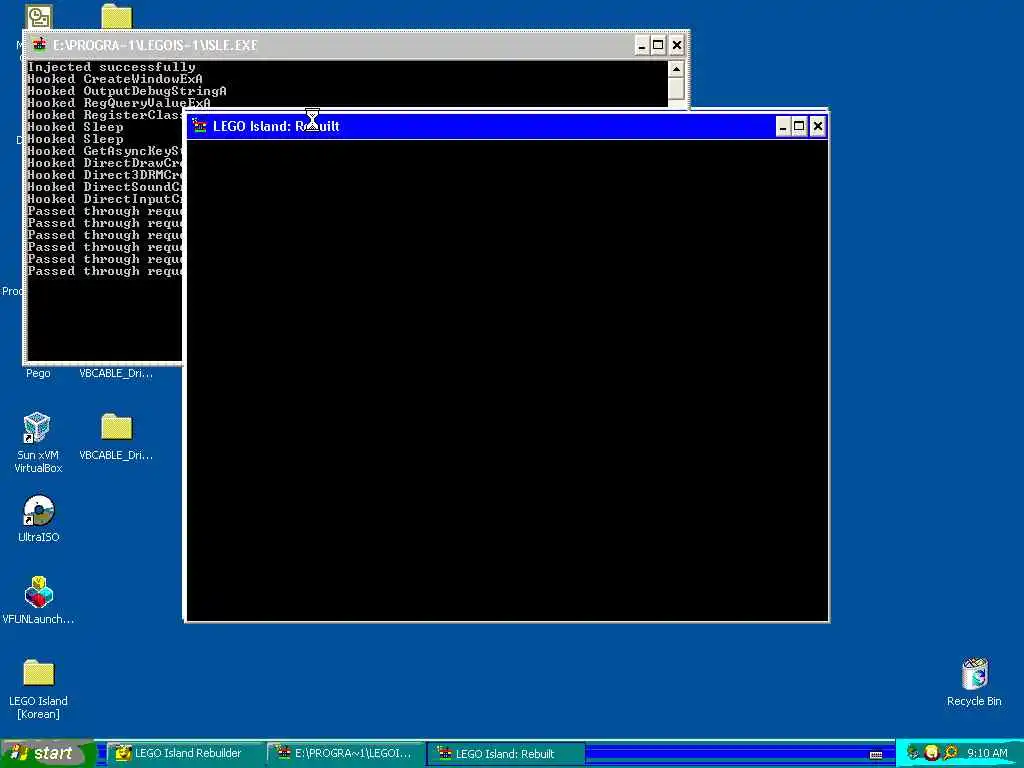The height and width of the screenshot is (768, 1024).
Task: Click the 'Hooked CreateWindowExA' console line
Action: 115,79
